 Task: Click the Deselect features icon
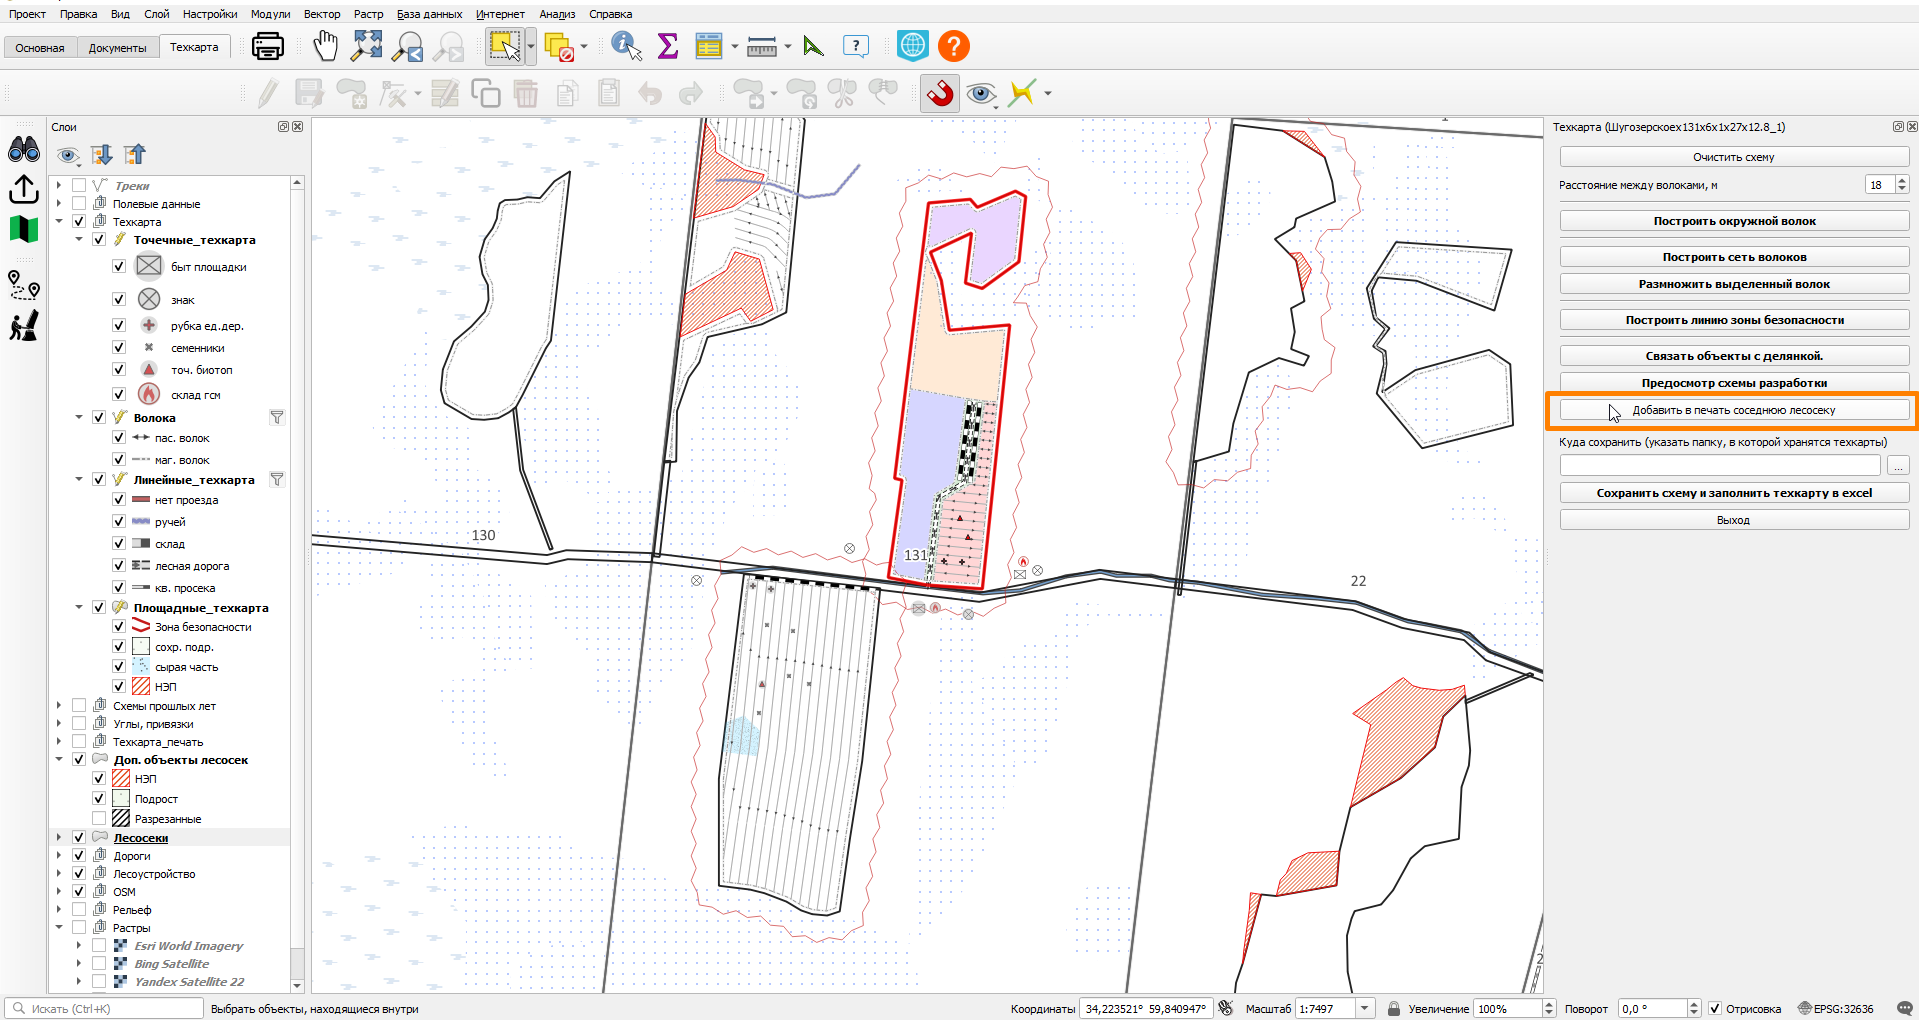point(560,46)
